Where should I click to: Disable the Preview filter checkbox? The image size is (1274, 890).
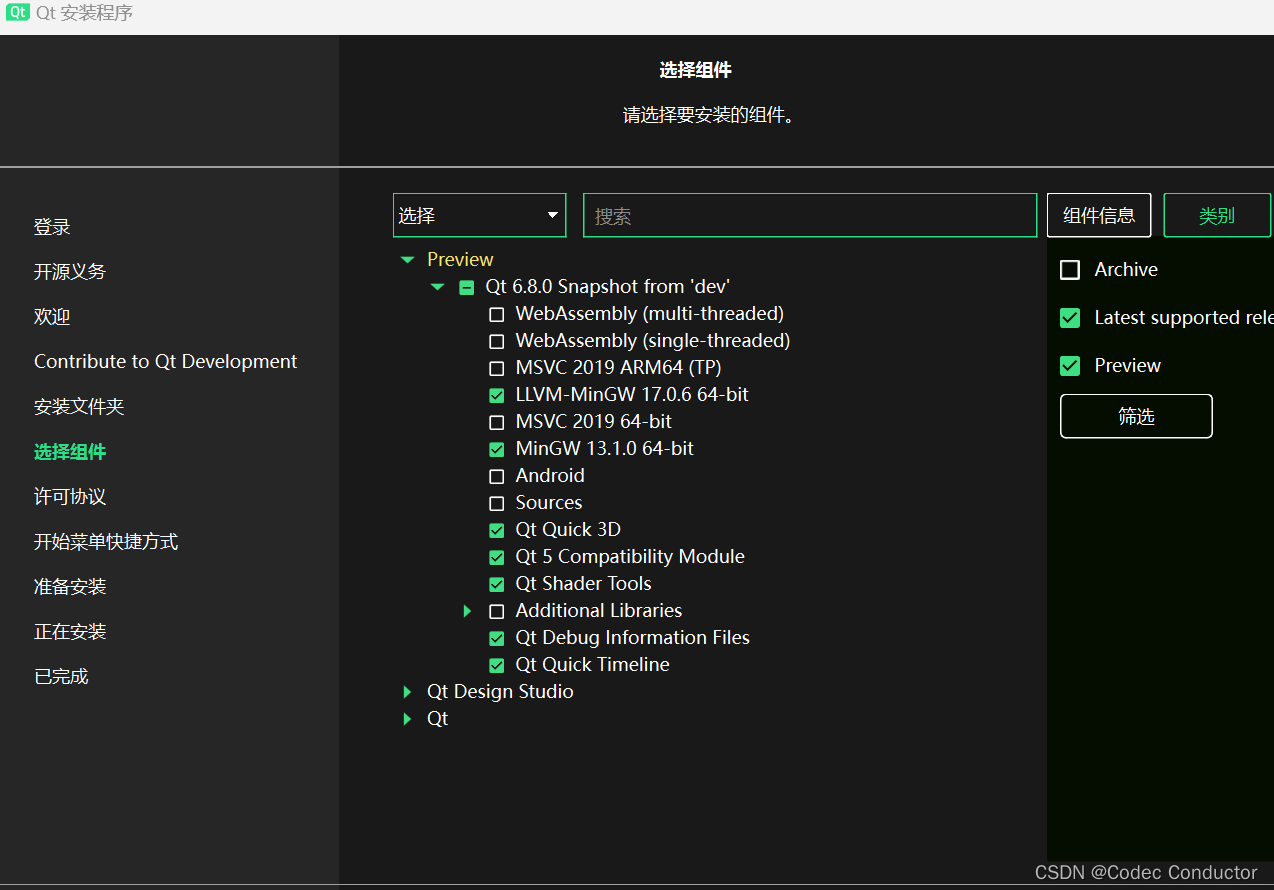pos(1070,366)
